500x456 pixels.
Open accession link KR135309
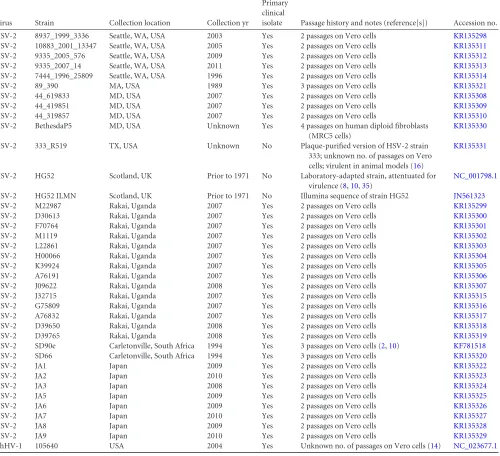pyautogui.click(x=470, y=106)
